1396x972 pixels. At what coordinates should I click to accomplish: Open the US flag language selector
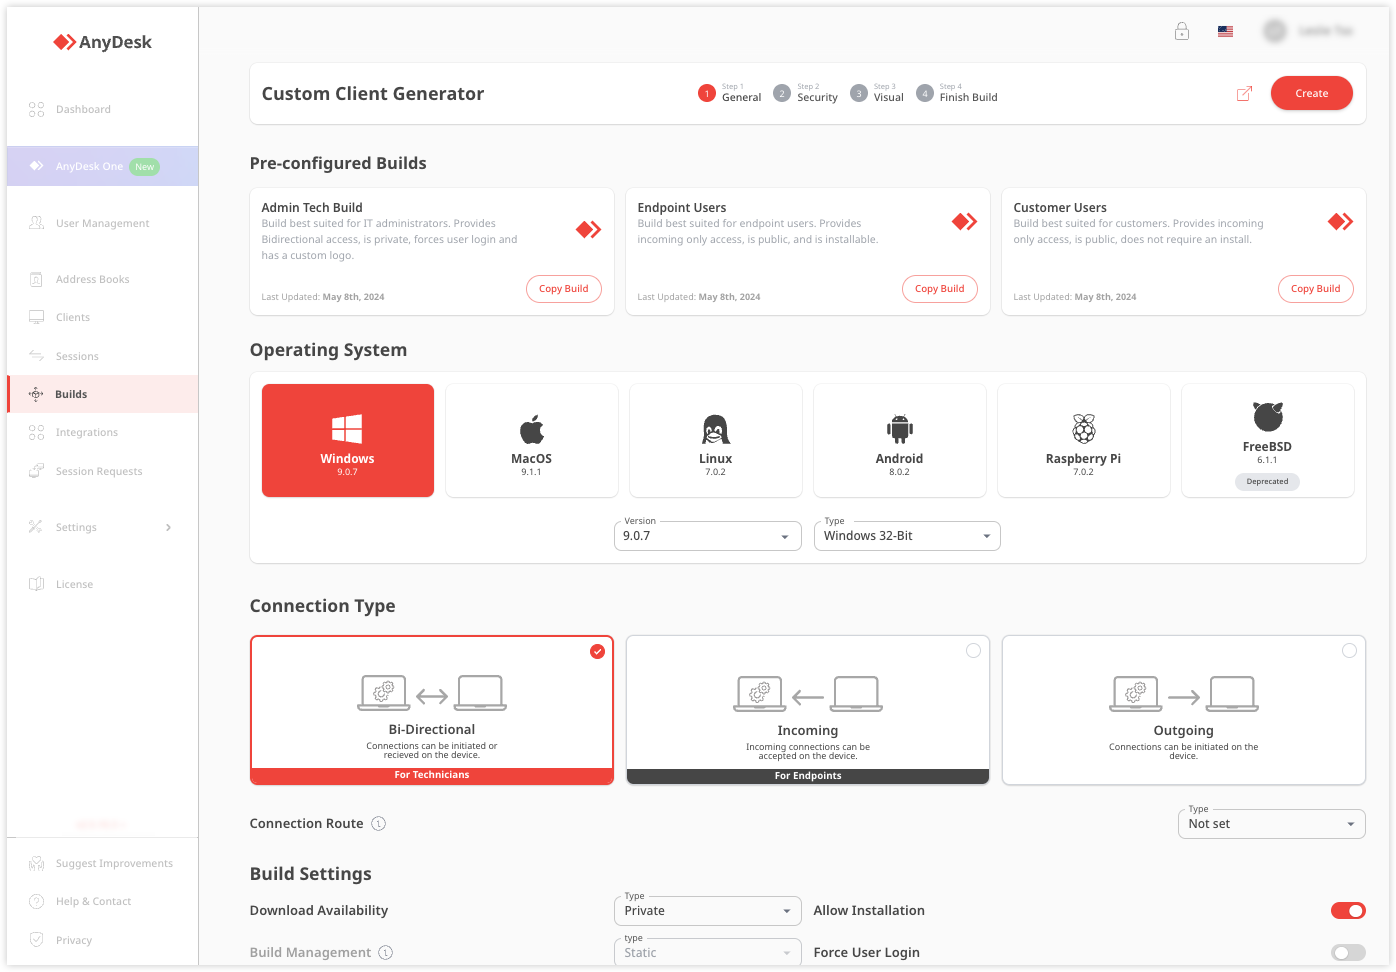pos(1225,32)
